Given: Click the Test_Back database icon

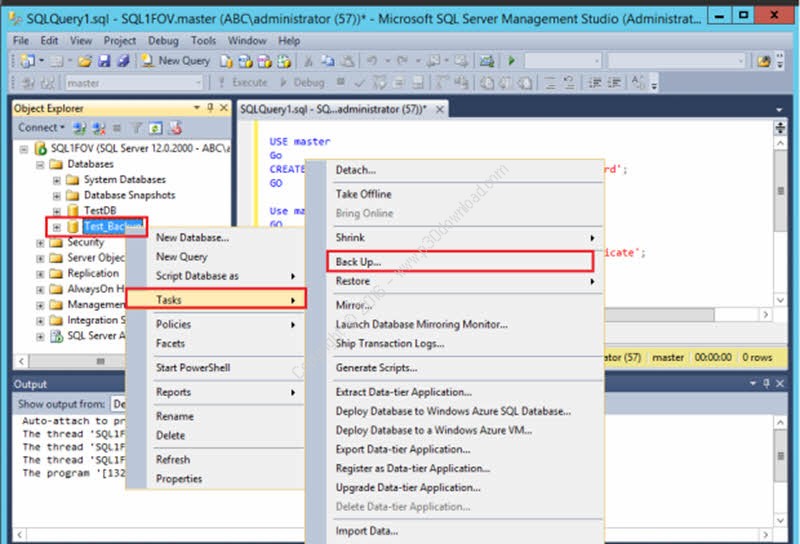Looking at the screenshot, I should click(72, 227).
